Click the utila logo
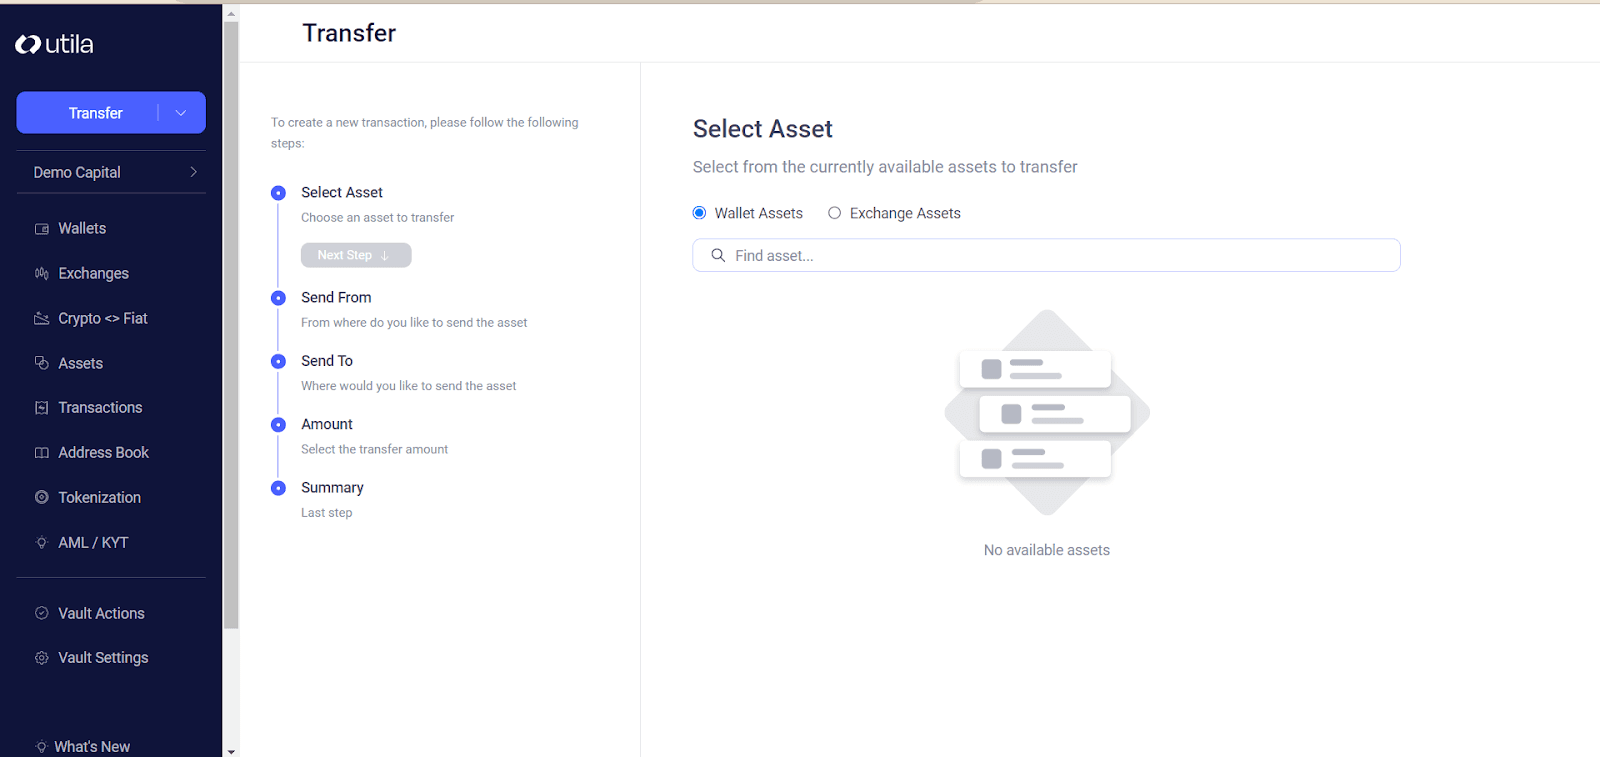 [54, 44]
